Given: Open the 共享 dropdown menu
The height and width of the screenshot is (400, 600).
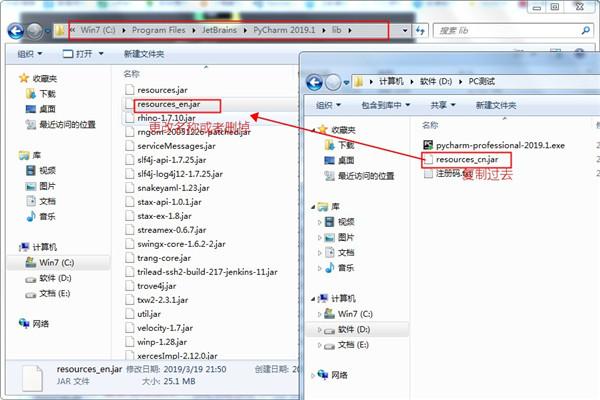Looking at the screenshot, I should point(443,105).
